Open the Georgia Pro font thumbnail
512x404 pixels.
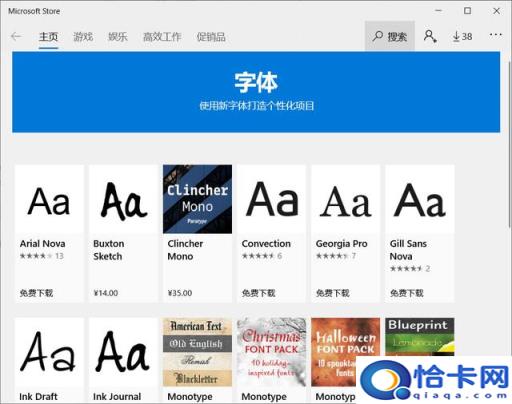[346, 199]
